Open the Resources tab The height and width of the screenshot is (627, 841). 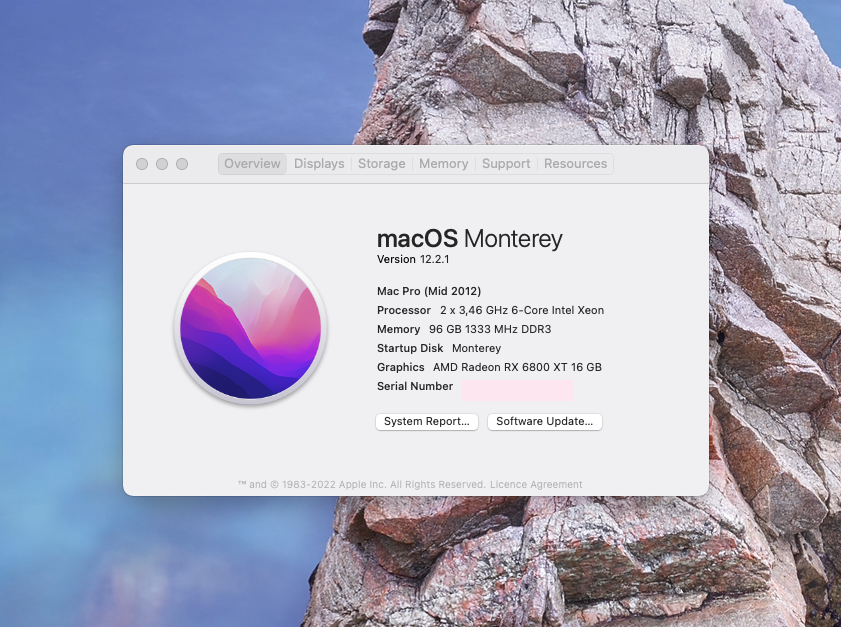(576, 164)
